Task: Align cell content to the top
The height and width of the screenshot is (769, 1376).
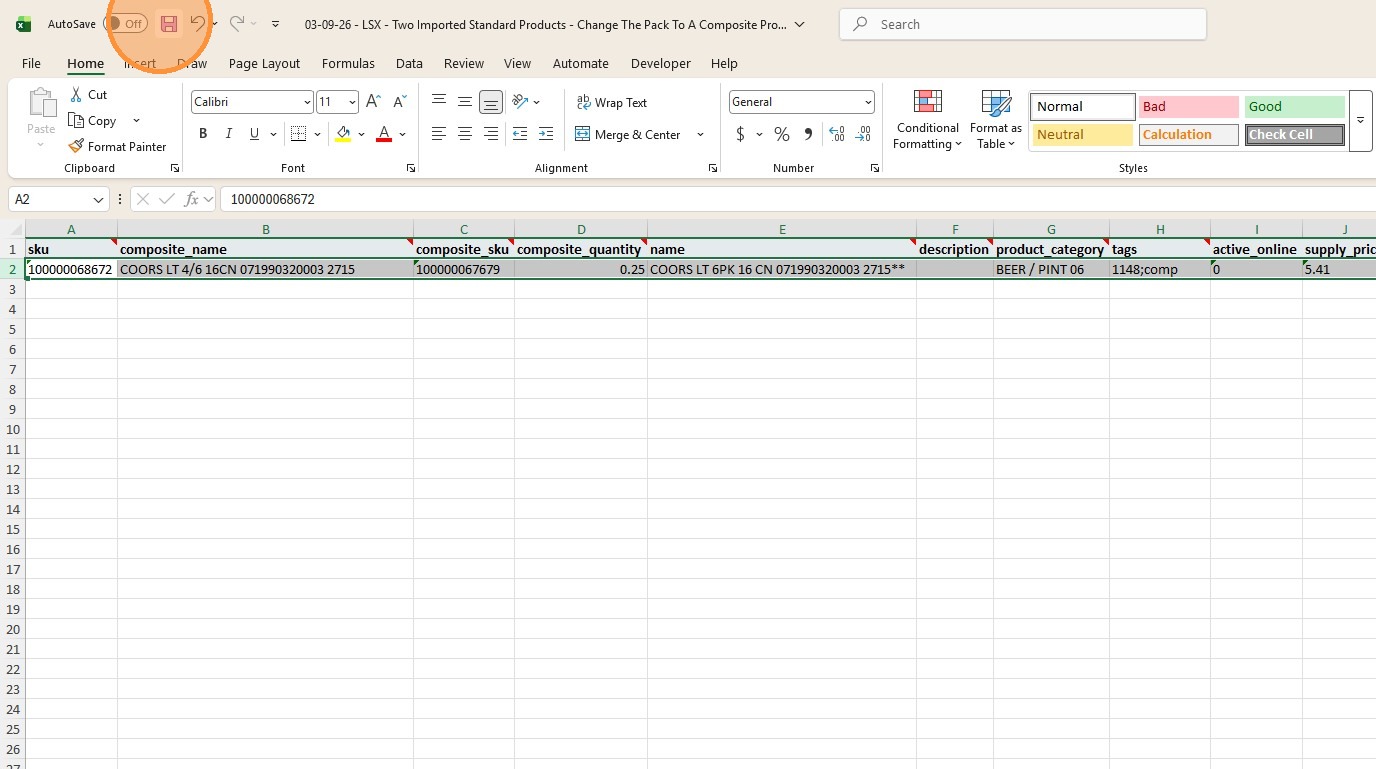Action: pos(439,102)
